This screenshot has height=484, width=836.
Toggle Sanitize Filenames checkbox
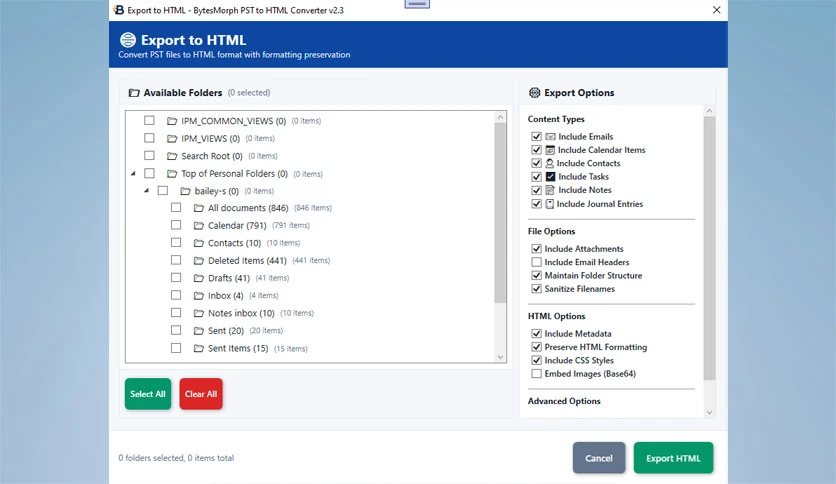(x=536, y=289)
